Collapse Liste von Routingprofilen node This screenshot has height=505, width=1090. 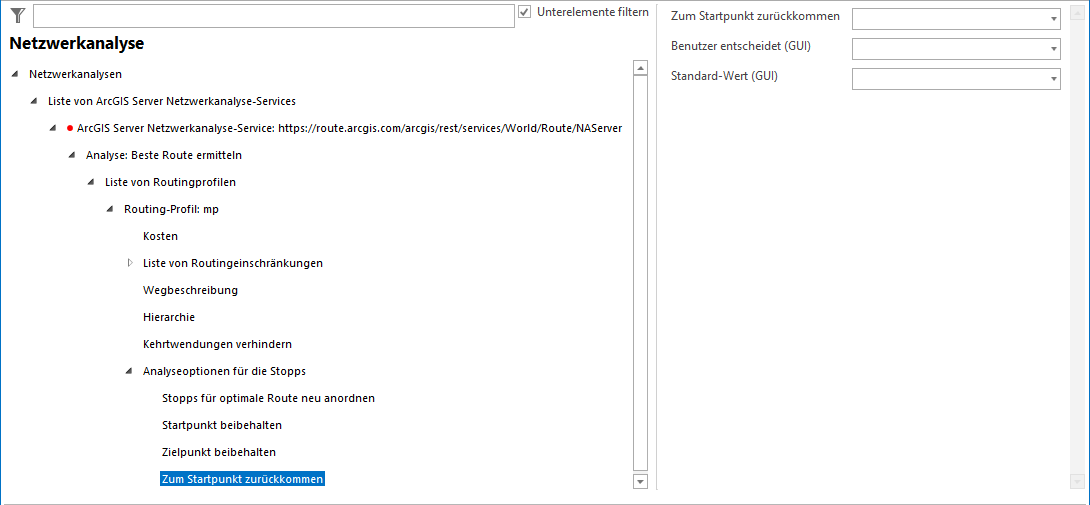tap(91, 182)
